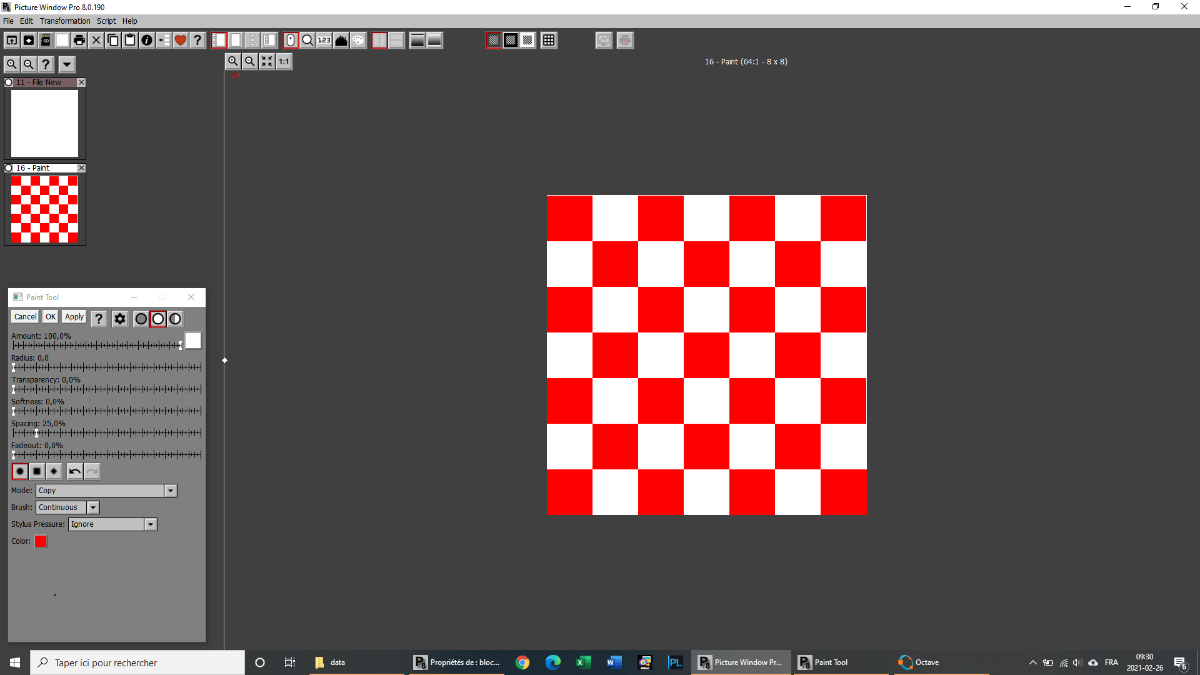1200x675 pixels.
Task: Select the square brush shape
Action: coord(37,471)
